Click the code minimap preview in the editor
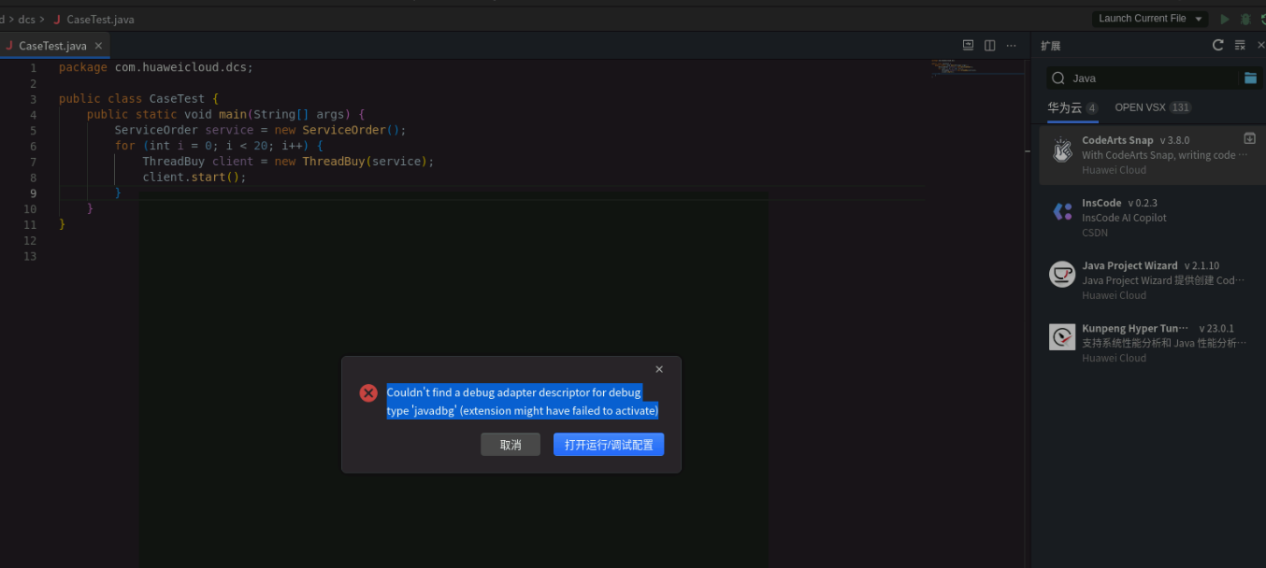 [957, 68]
